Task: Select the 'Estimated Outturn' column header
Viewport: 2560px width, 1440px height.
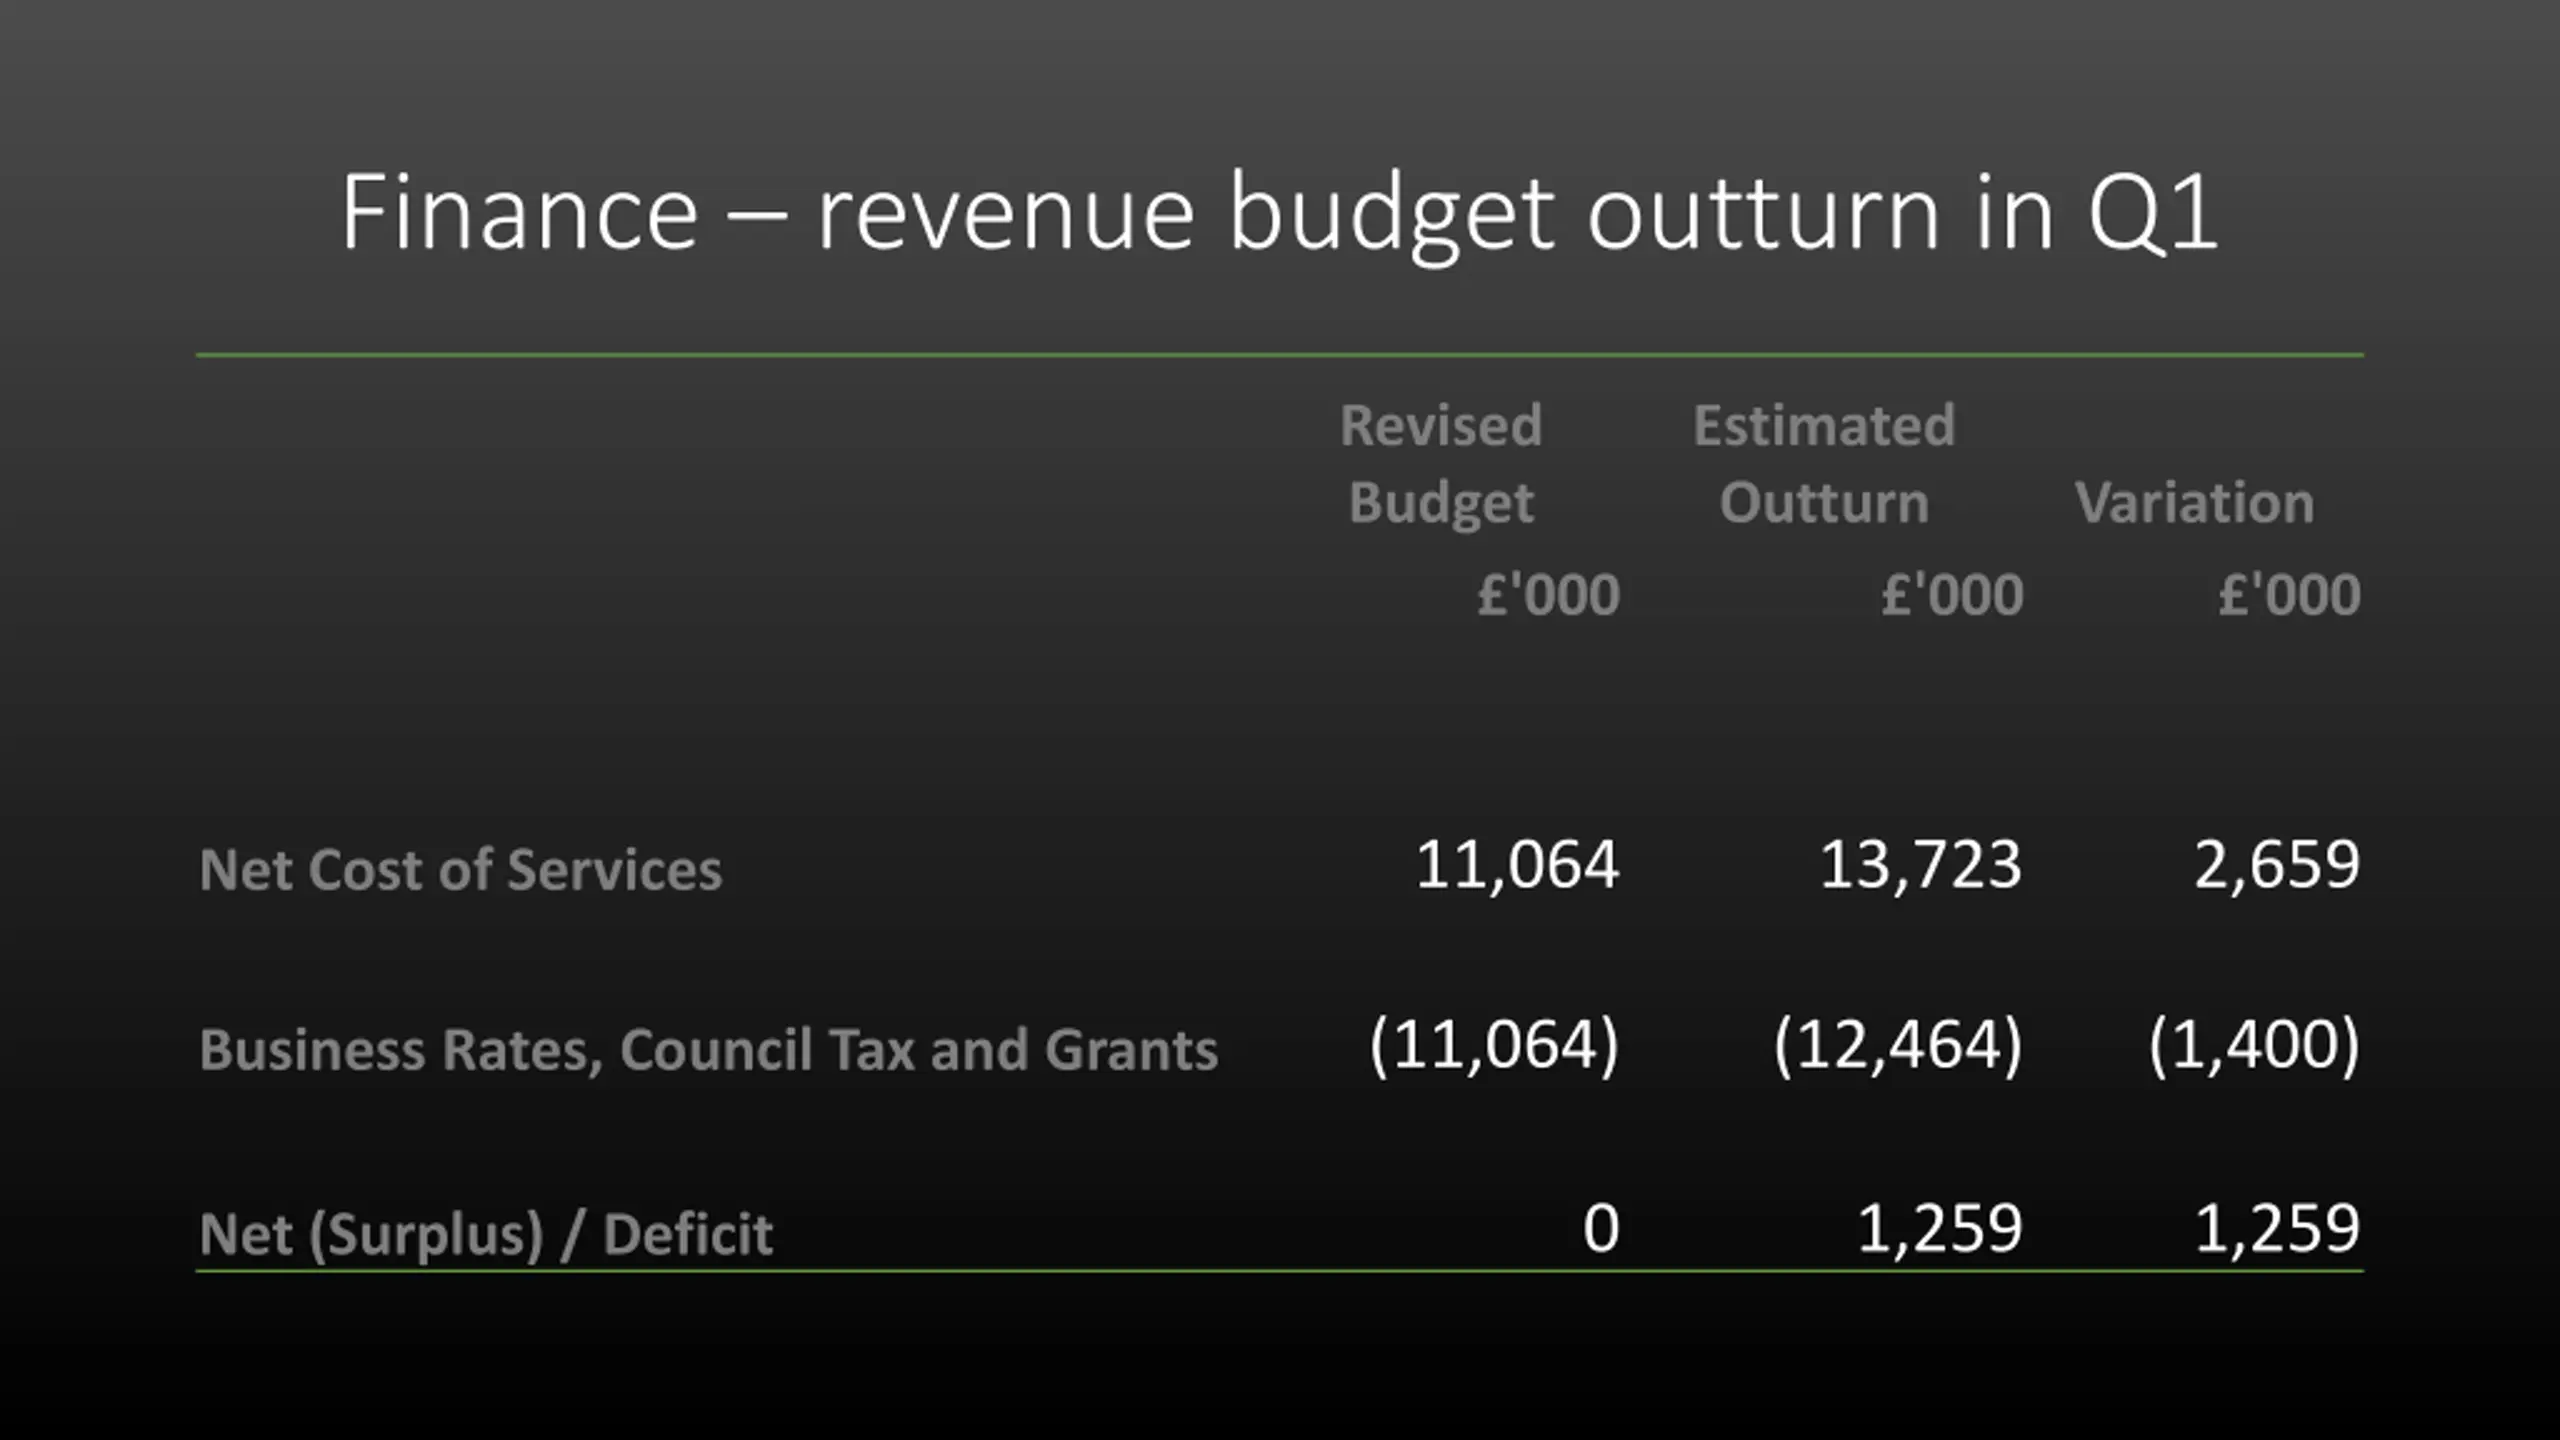Action: point(1824,463)
